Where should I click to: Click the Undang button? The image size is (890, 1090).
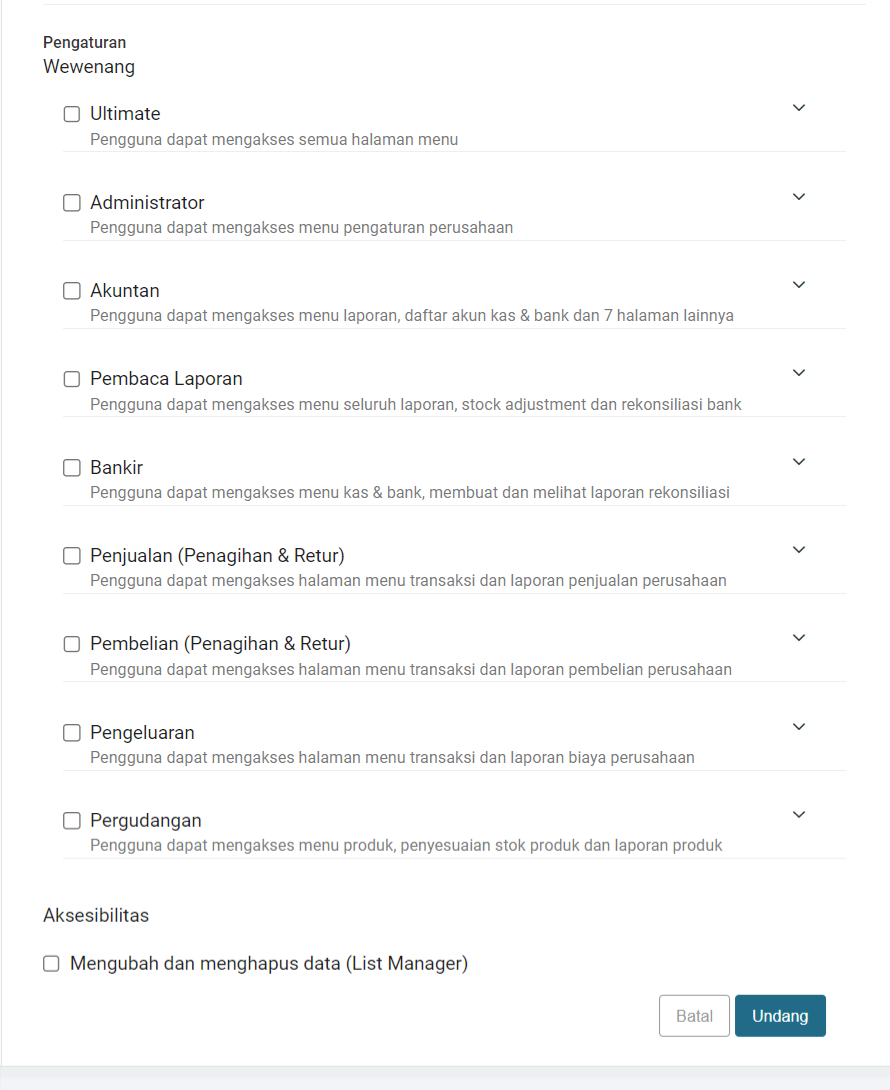[x=780, y=1016]
